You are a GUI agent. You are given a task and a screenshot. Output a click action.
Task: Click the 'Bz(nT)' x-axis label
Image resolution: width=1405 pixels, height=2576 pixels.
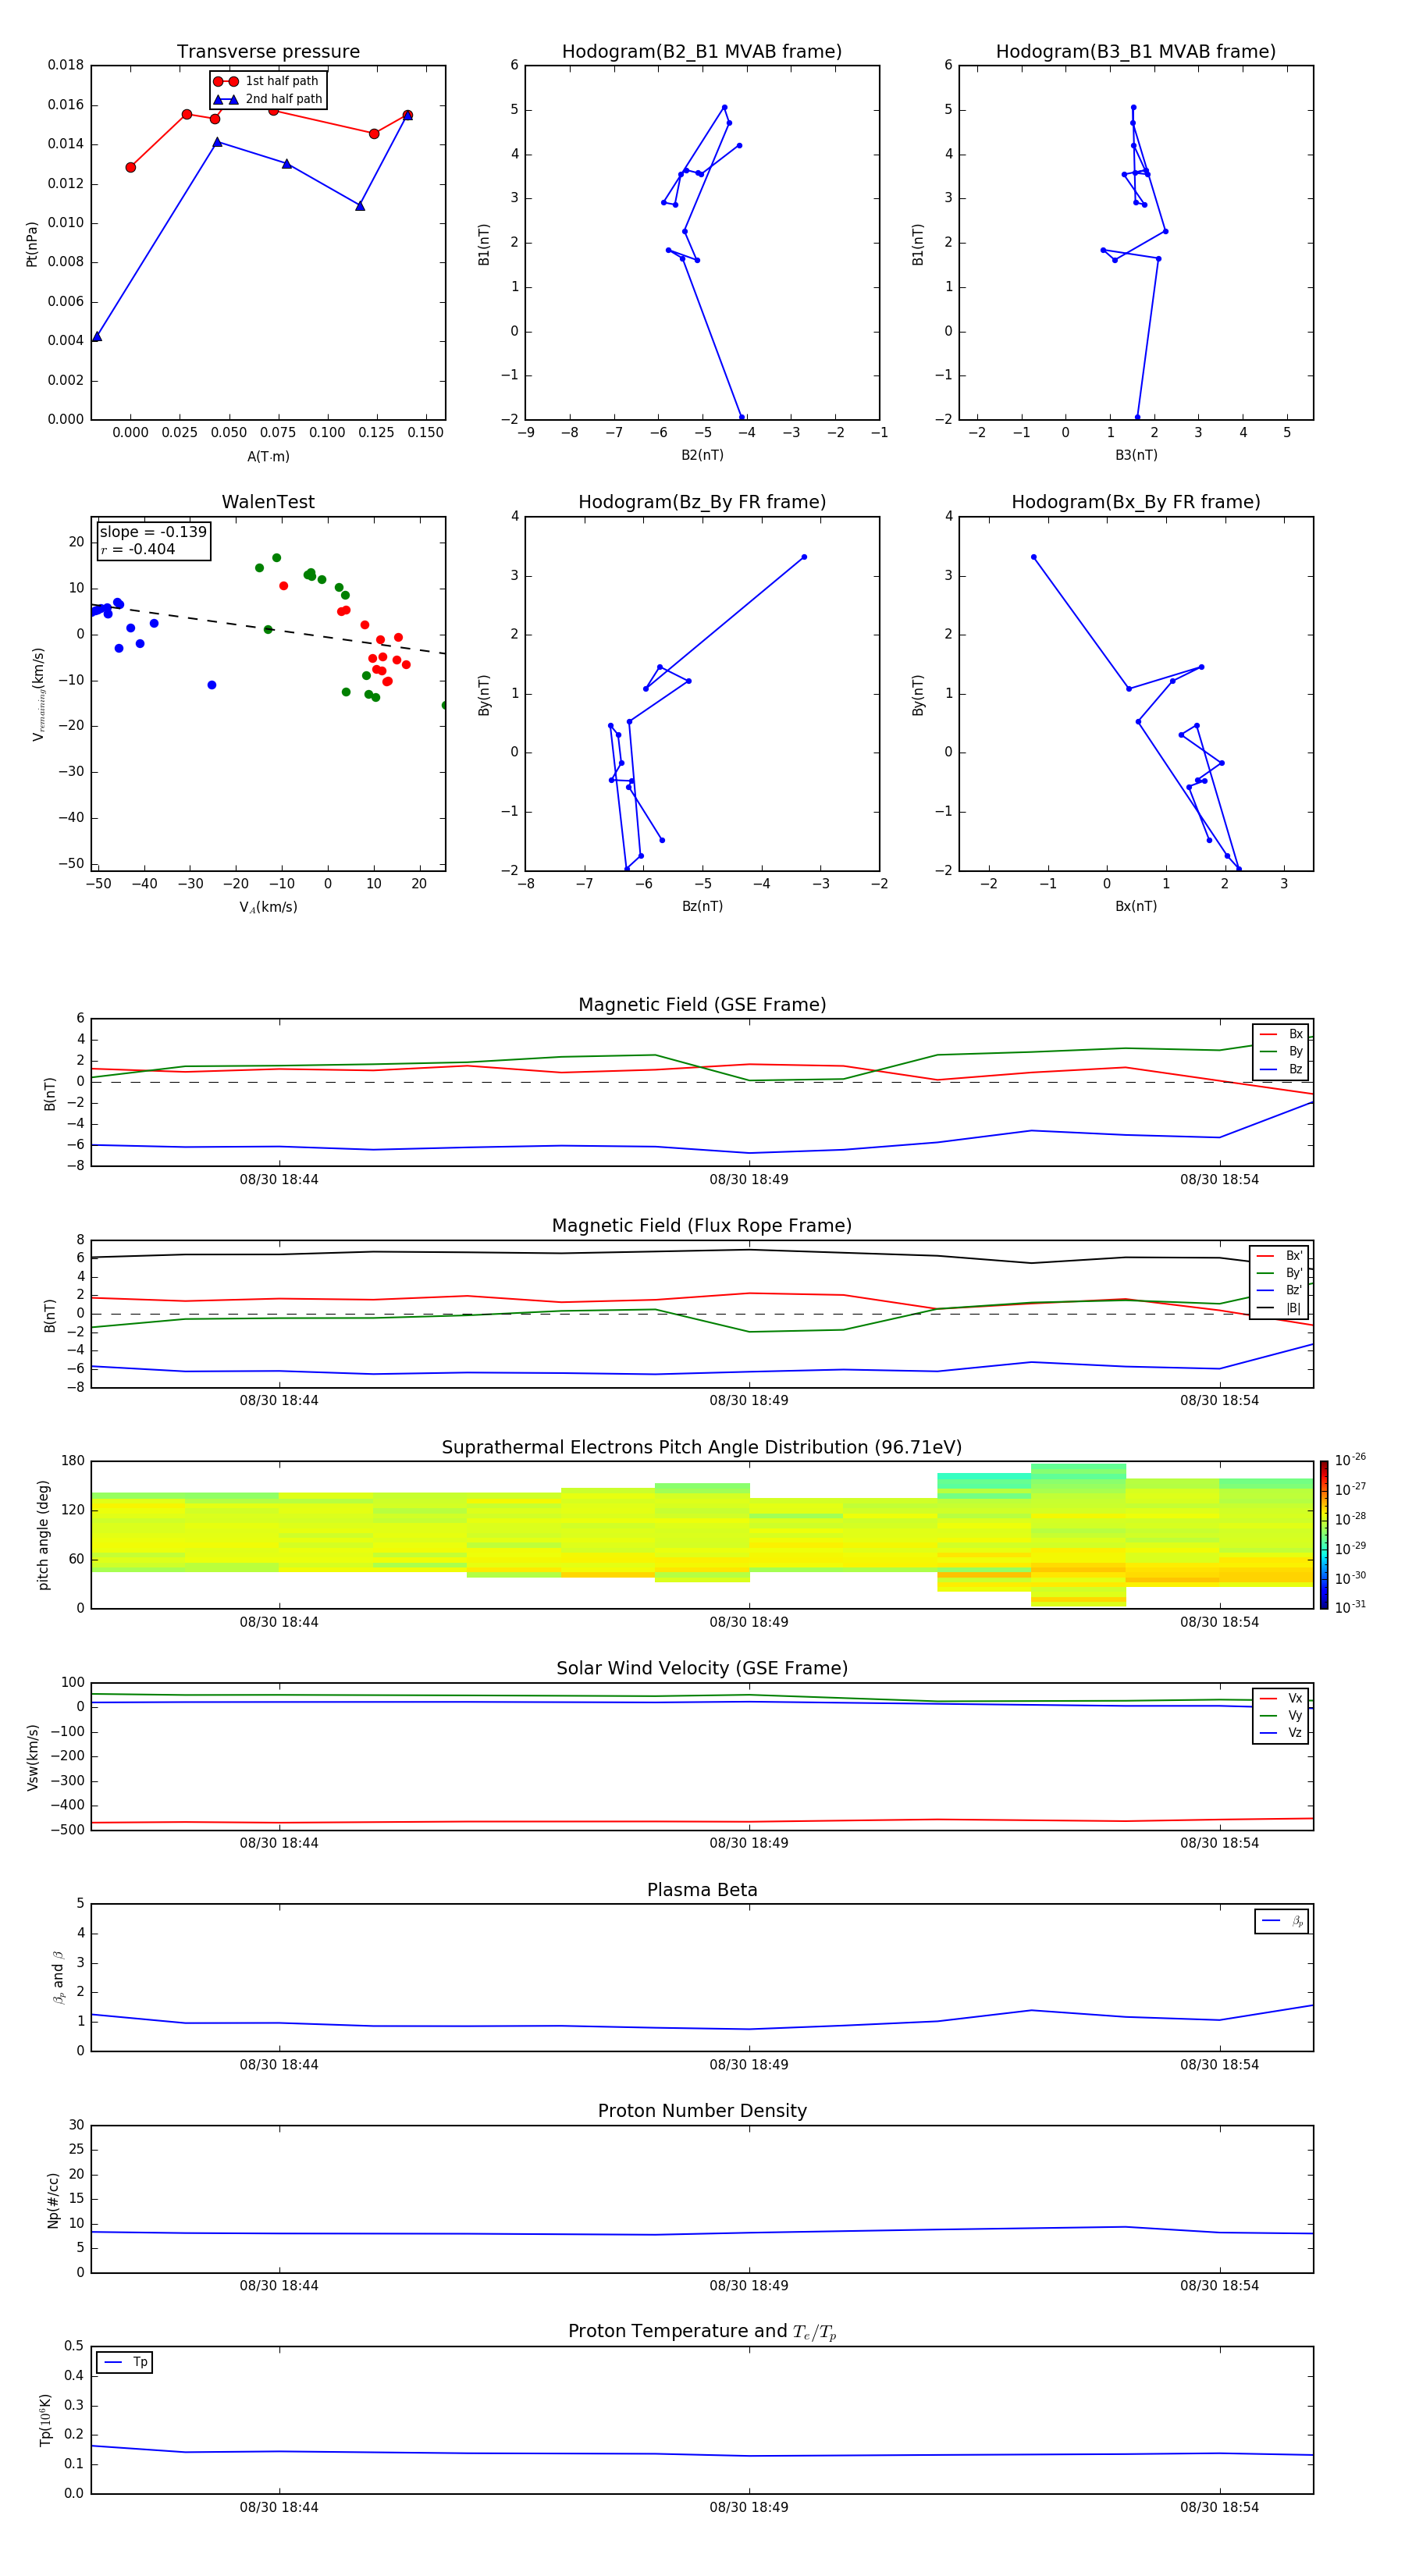pyautogui.click(x=702, y=906)
